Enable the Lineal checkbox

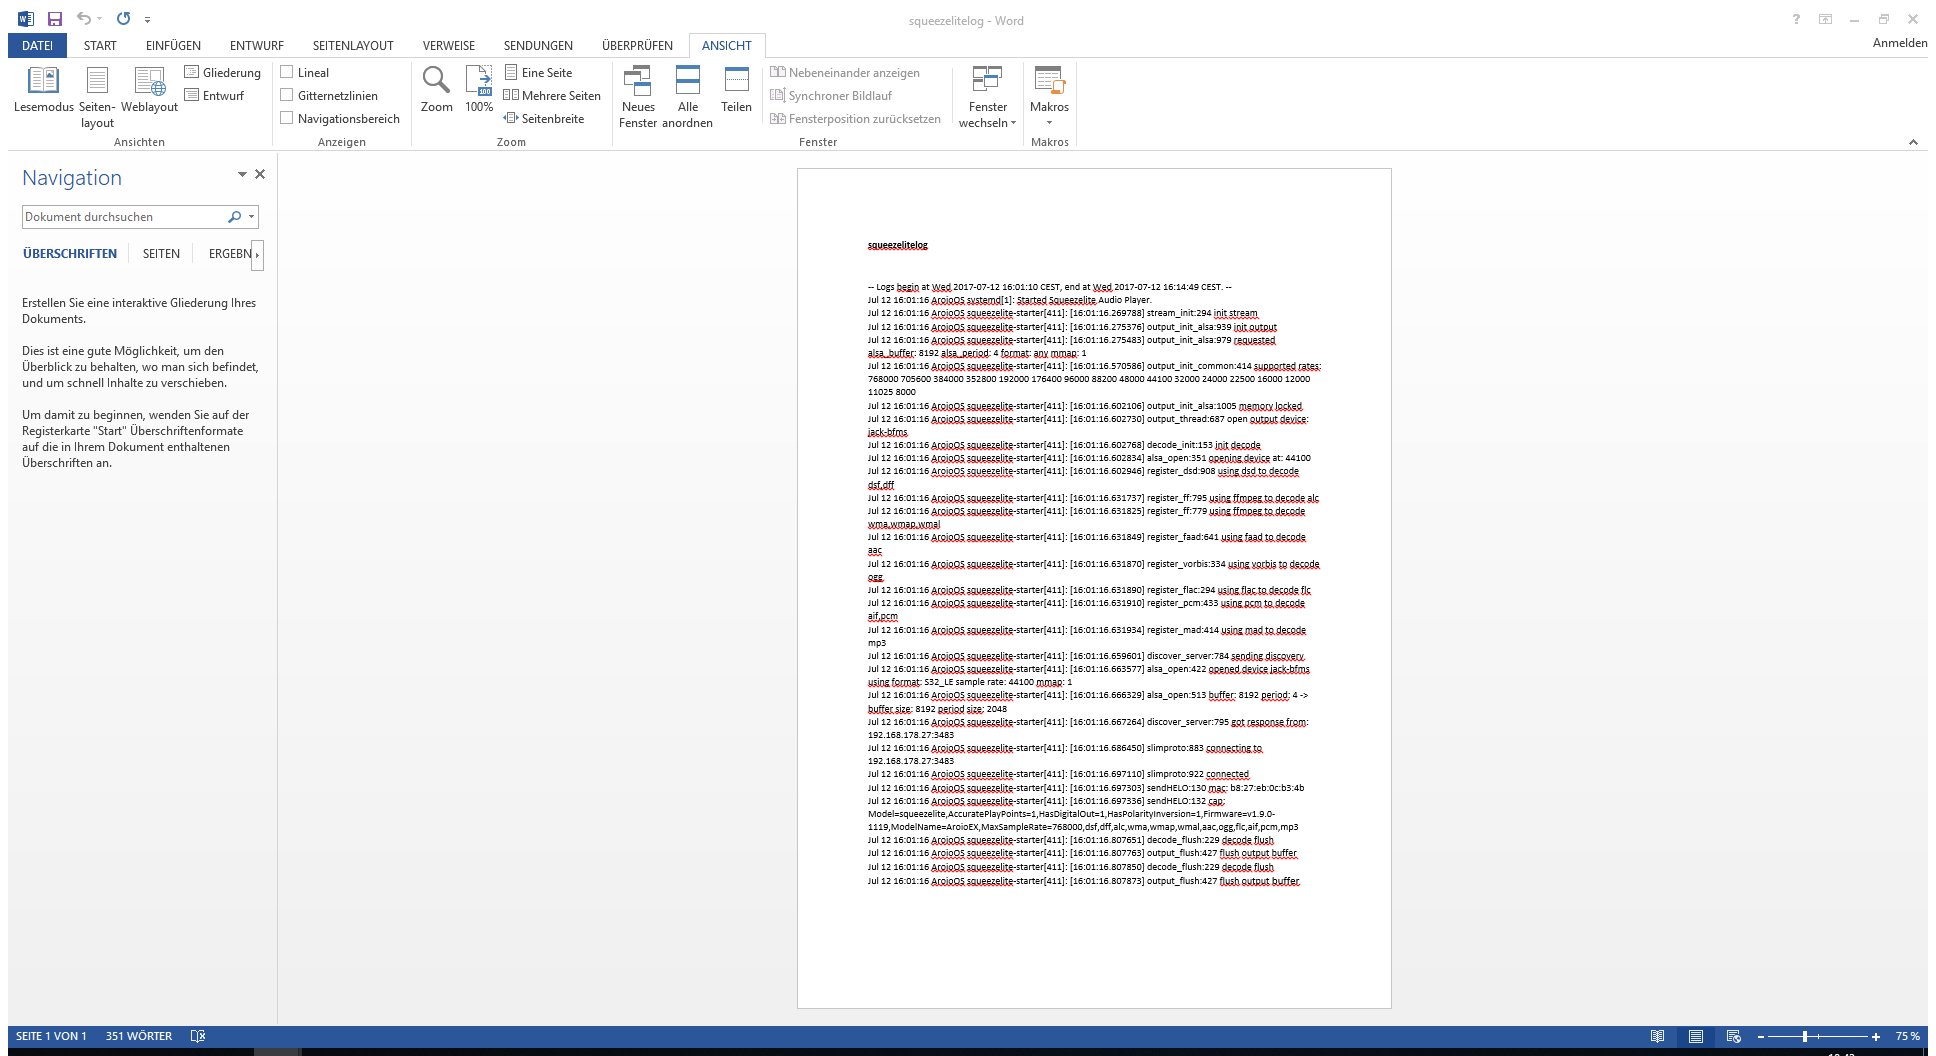click(287, 72)
